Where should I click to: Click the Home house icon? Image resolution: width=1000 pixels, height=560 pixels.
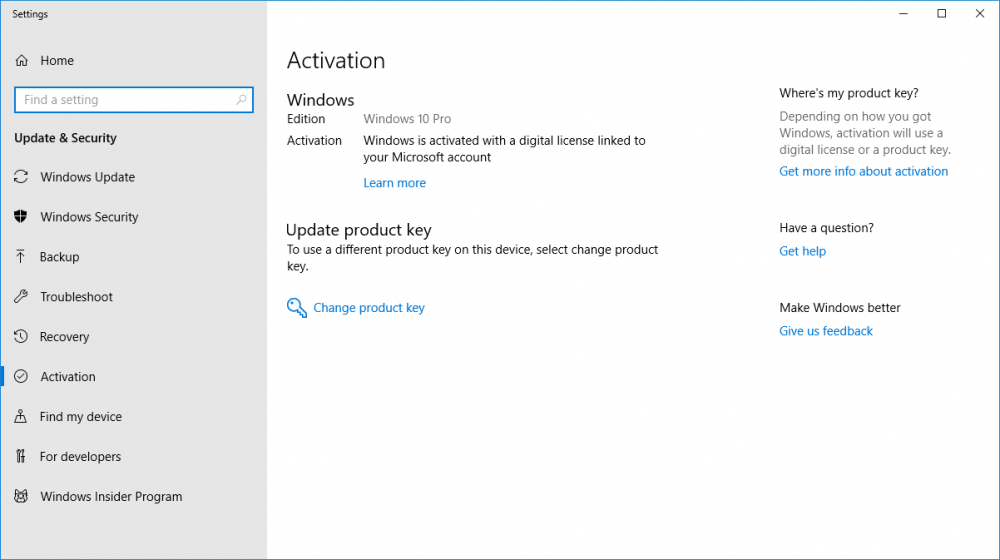[22, 61]
